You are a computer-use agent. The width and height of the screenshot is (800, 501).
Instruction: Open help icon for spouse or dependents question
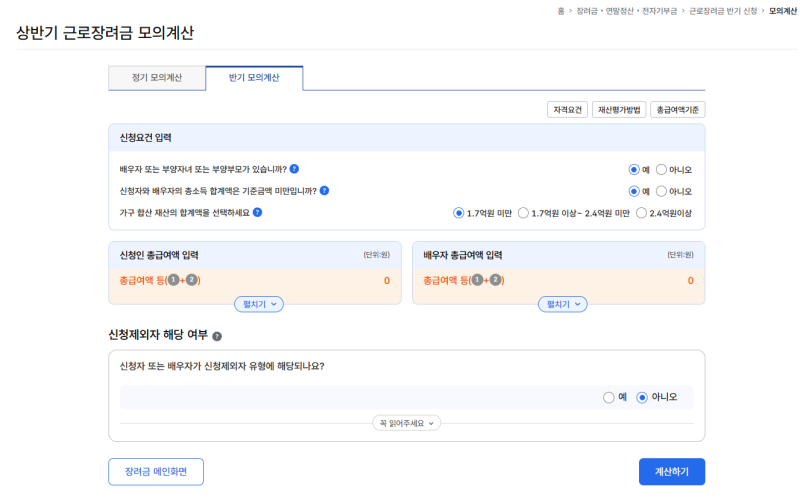294,169
